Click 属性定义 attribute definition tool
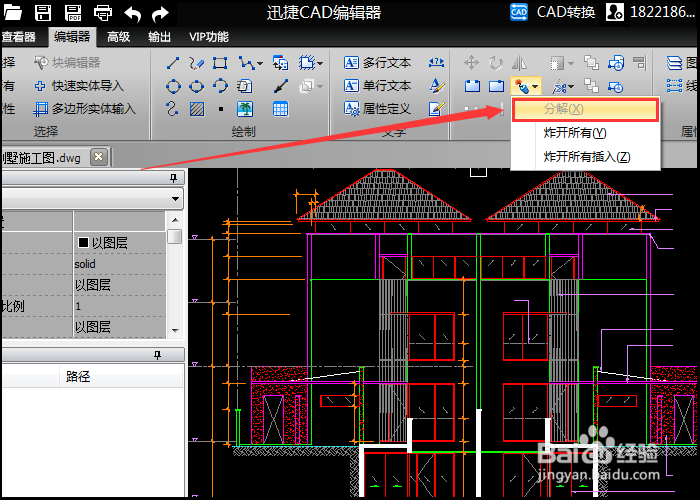This screenshot has width=700, height=500. click(x=377, y=108)
